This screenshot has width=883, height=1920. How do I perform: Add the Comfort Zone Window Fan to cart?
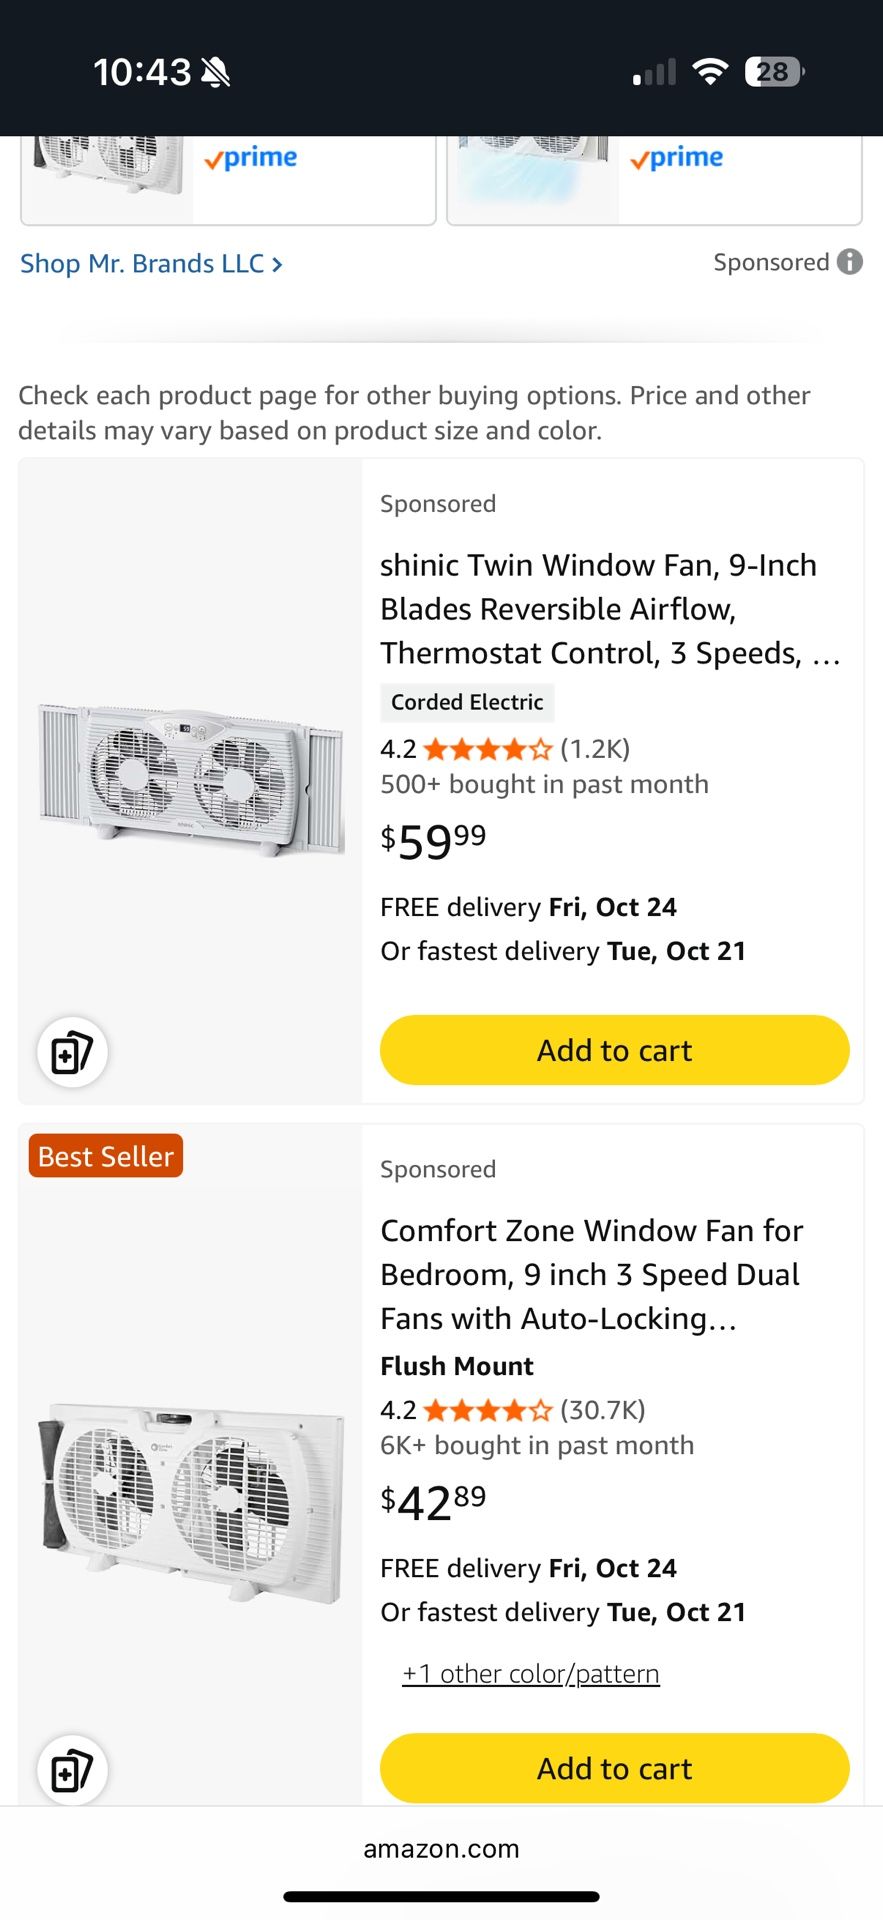click(x=613, y=1768)
